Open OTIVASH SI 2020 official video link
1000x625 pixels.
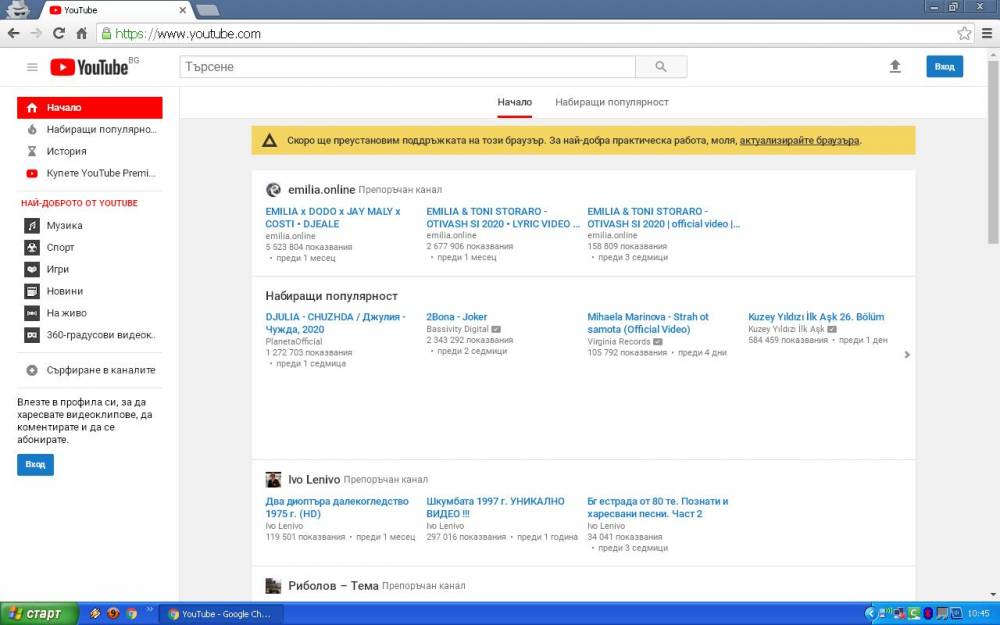pyautogui.click(x=663, y=217)
